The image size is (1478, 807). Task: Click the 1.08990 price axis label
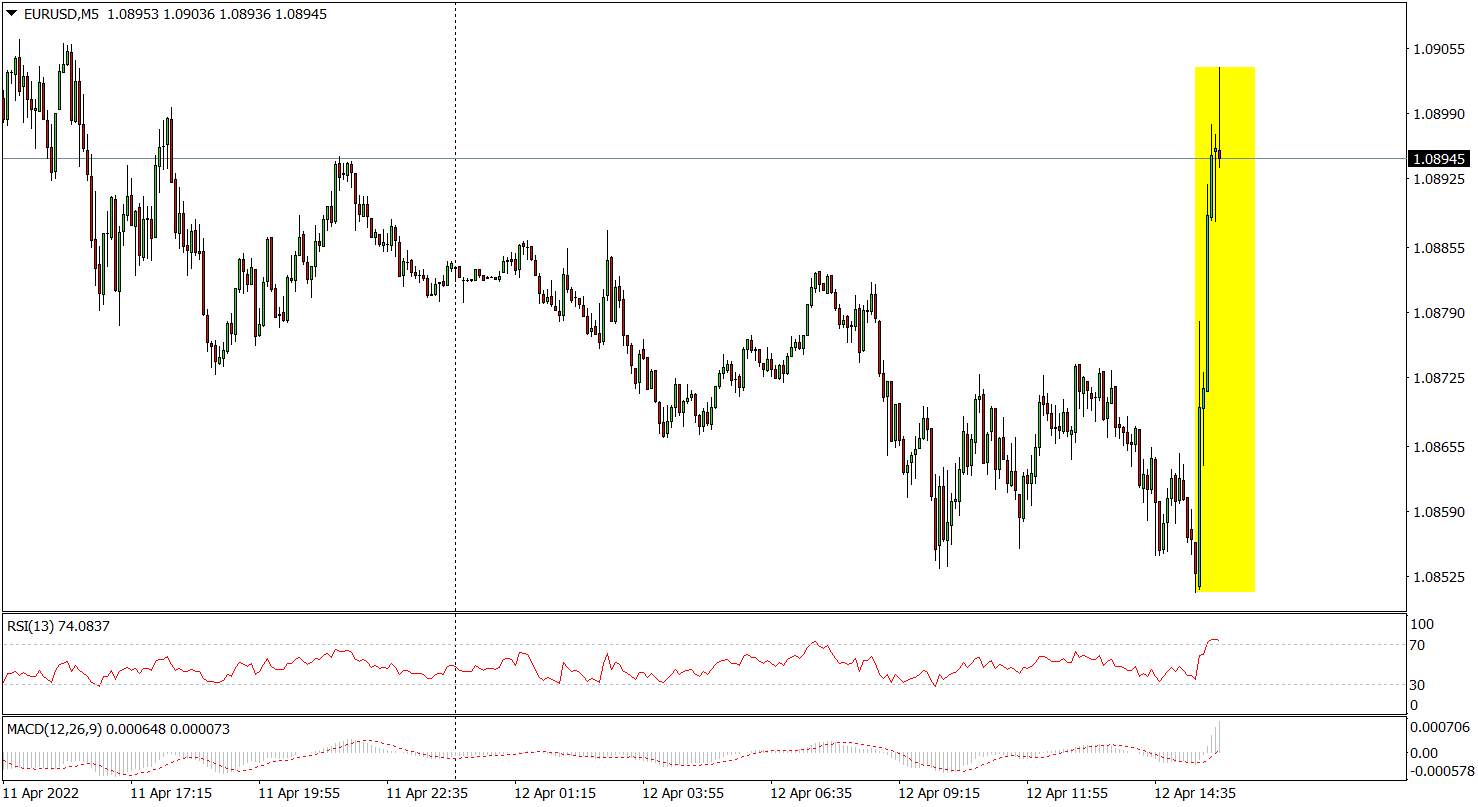click(1439, 115)
